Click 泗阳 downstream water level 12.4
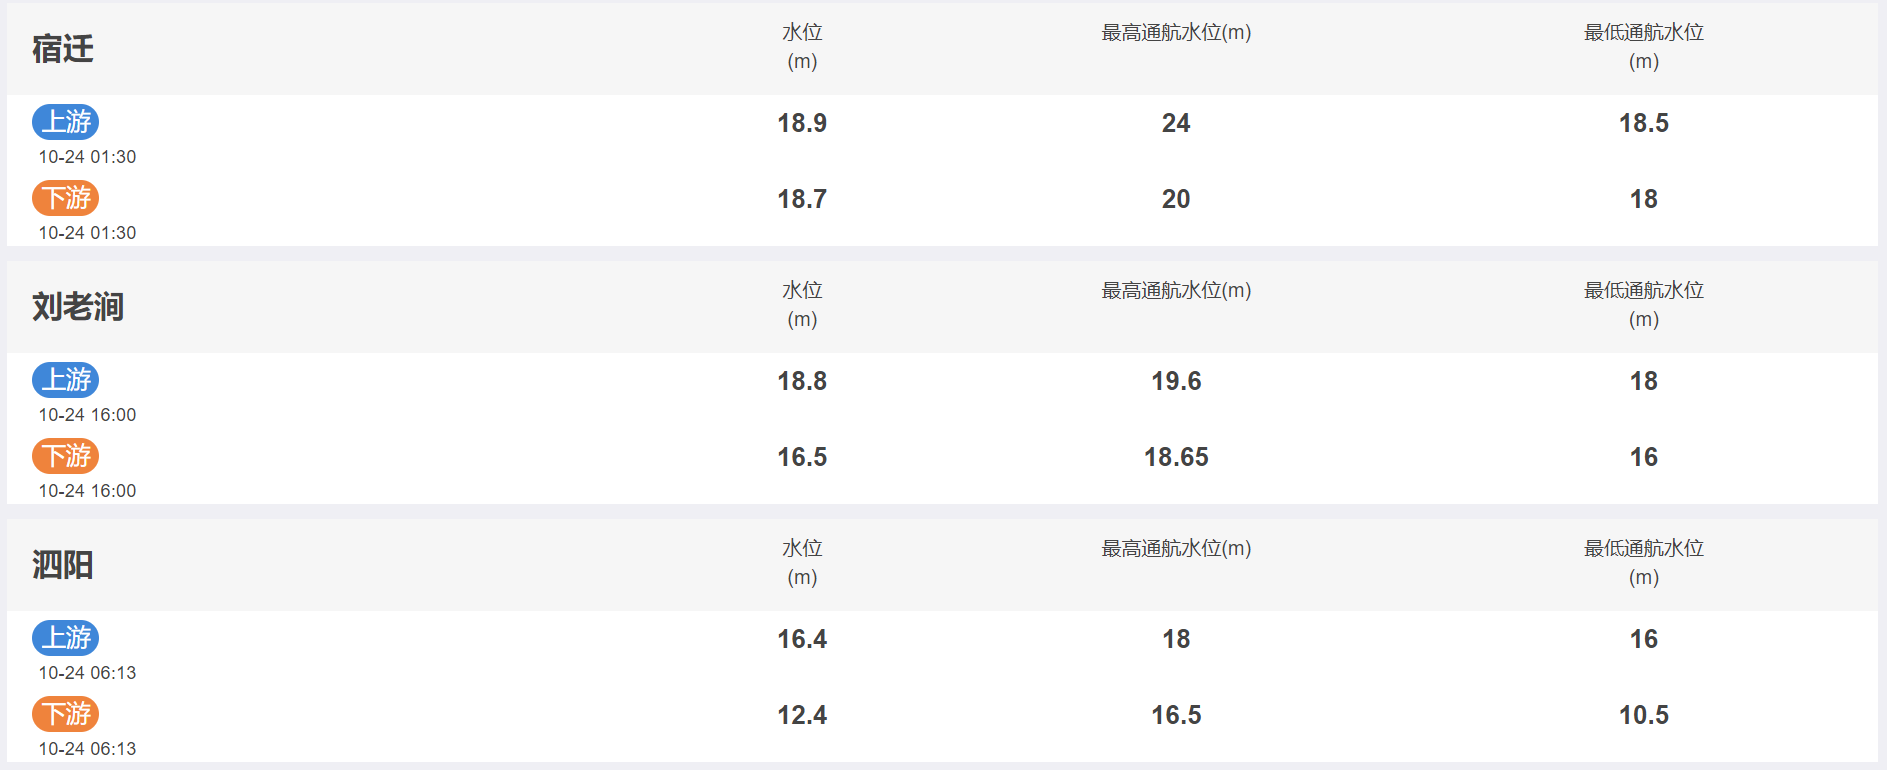The width and height of the screenshot is (1887, 770). 802,715
